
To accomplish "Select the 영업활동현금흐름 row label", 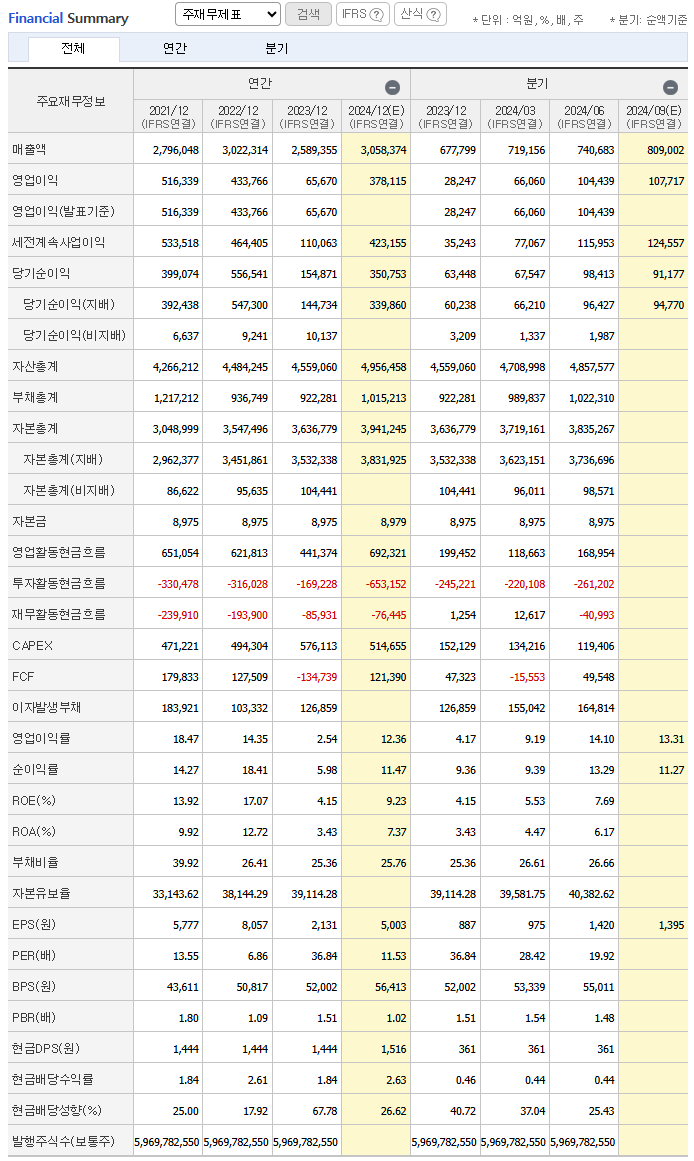I will click(59, 552).
